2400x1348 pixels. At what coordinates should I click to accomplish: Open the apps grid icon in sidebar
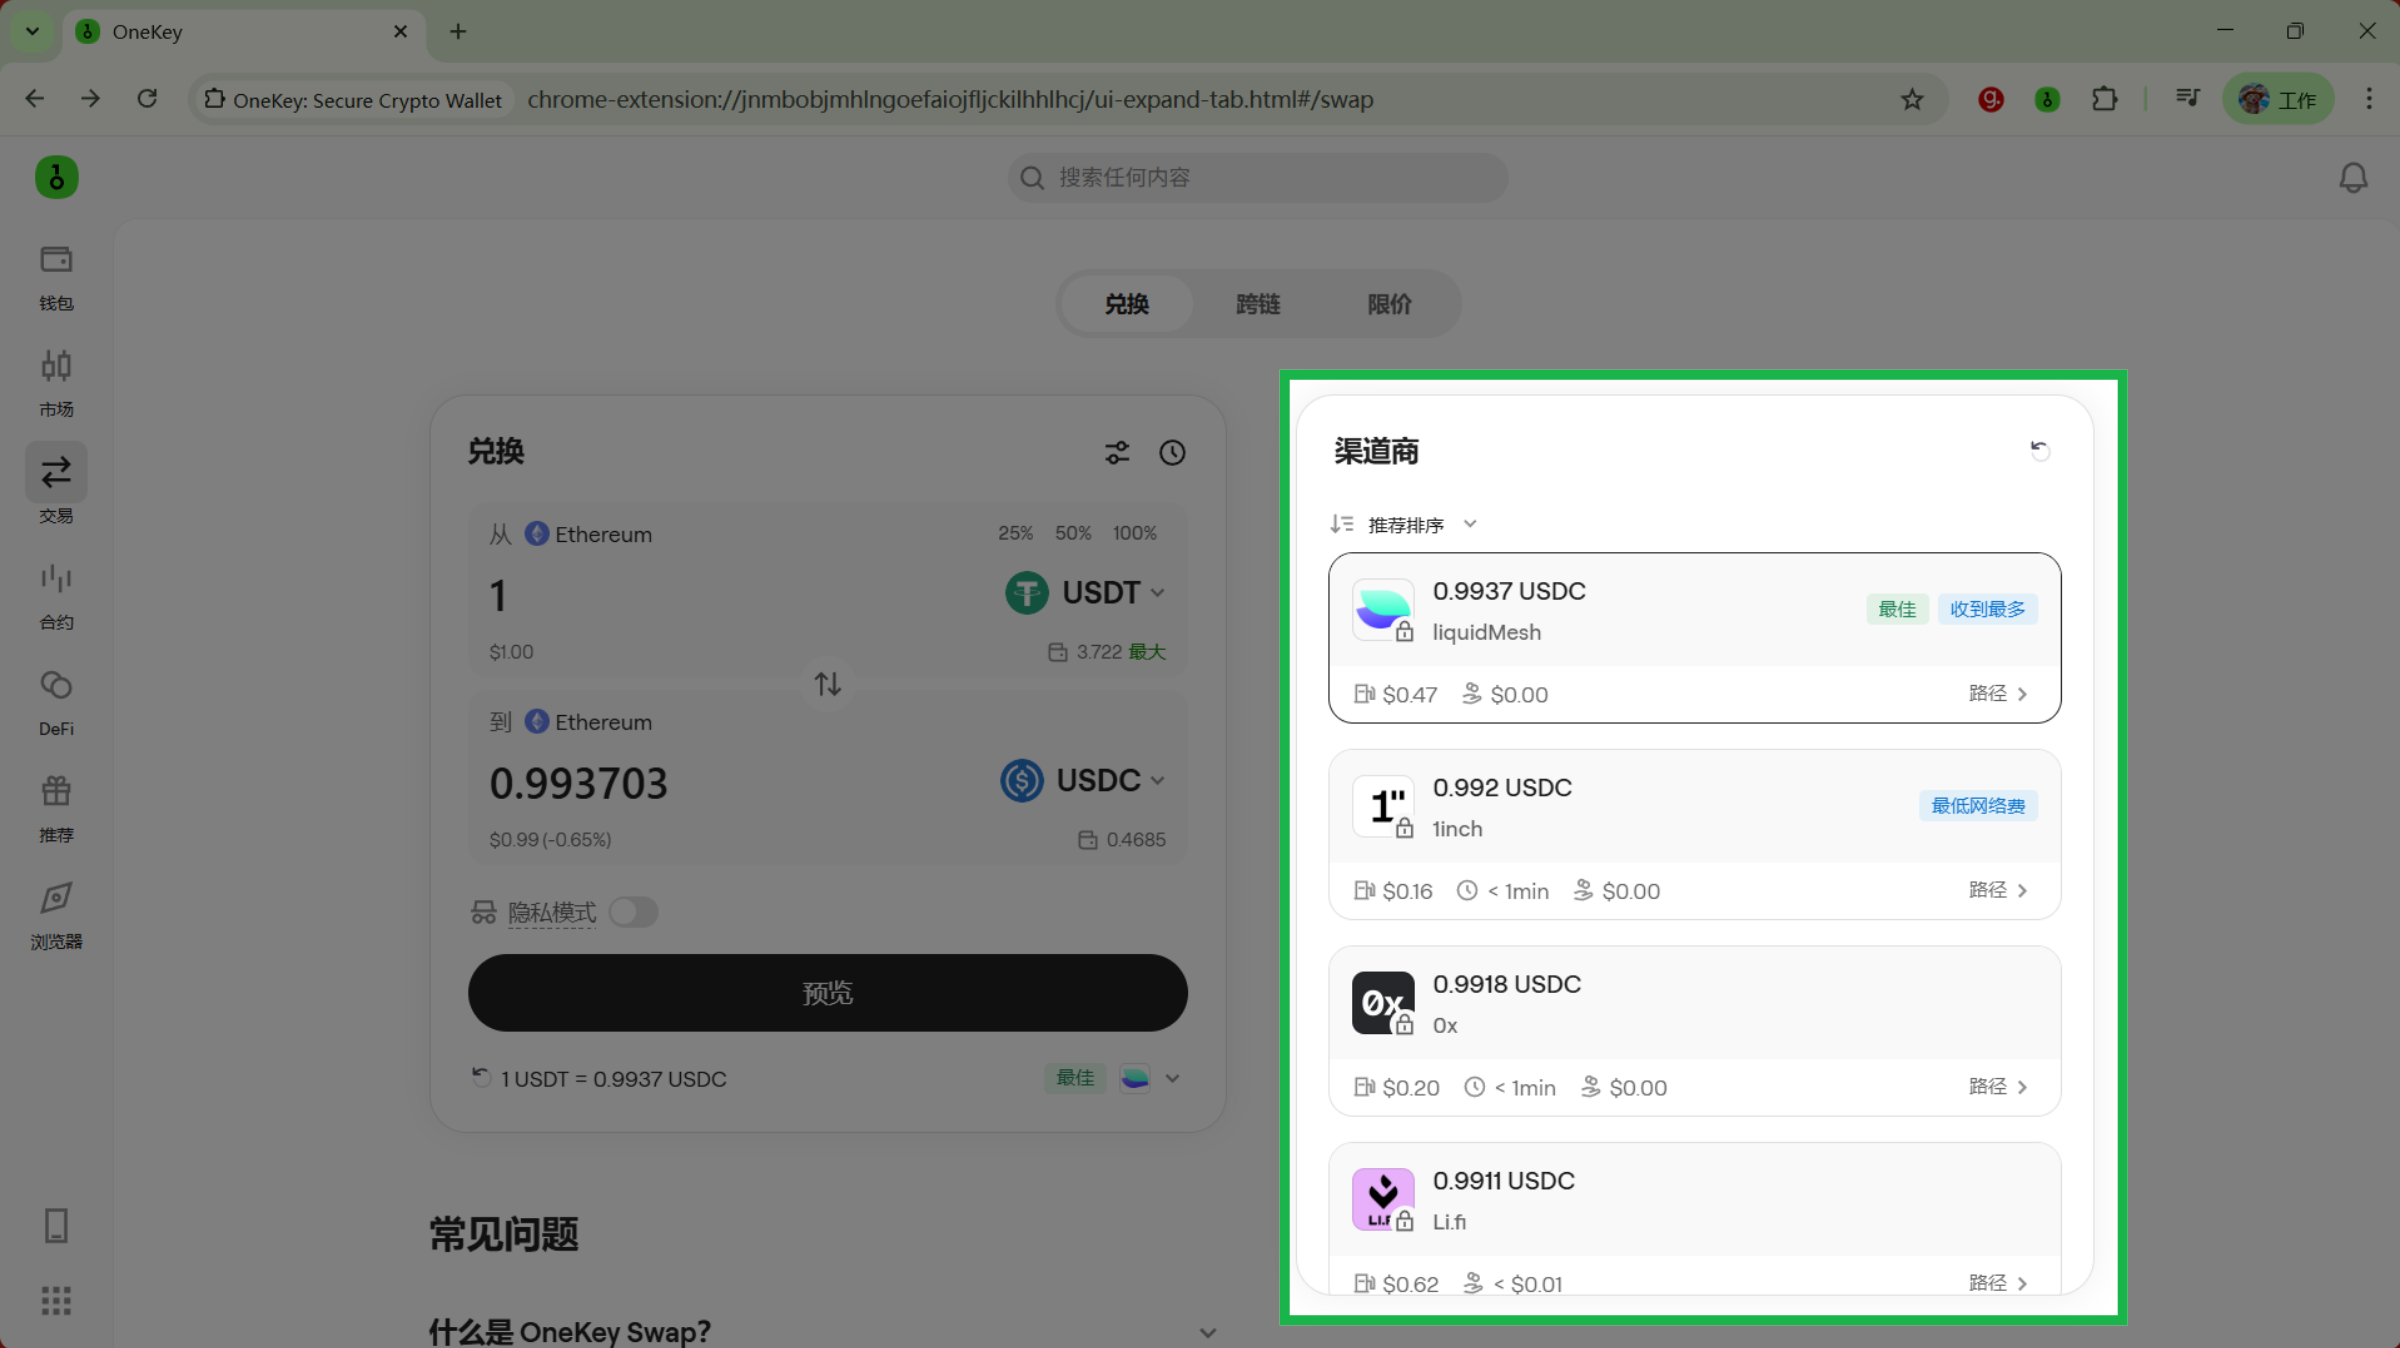[56, 1301]
